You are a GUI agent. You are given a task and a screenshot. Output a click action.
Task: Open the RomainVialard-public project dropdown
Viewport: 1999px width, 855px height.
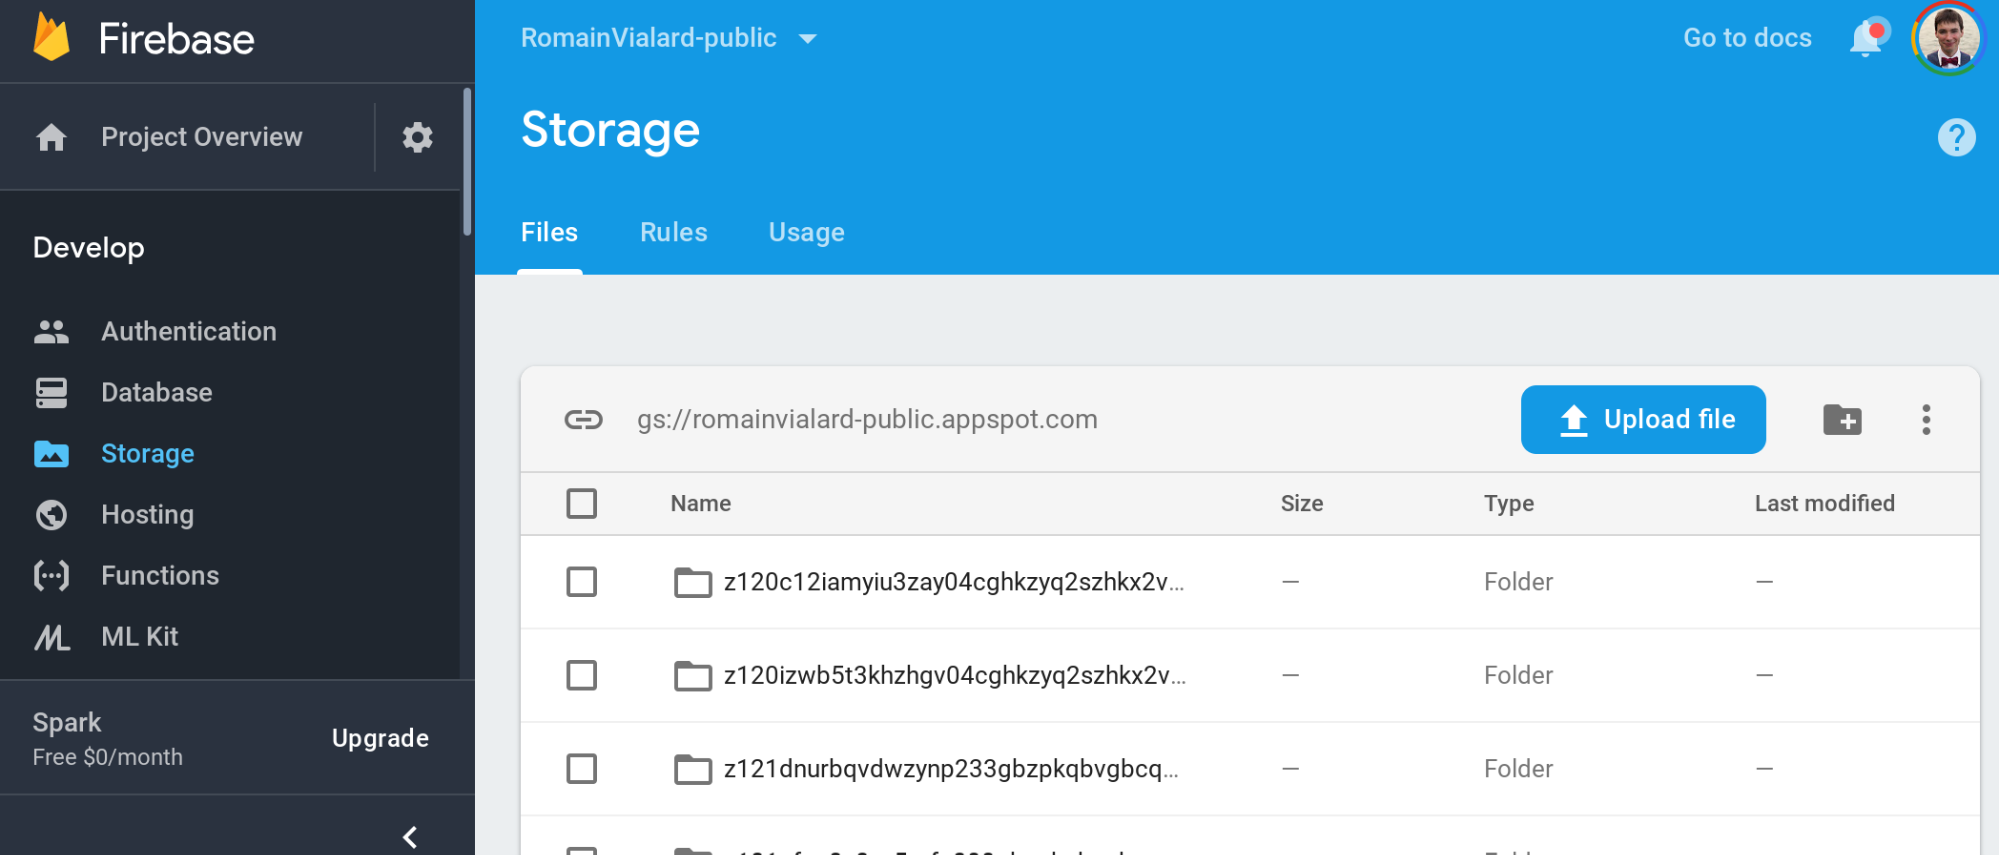[669, 38]
